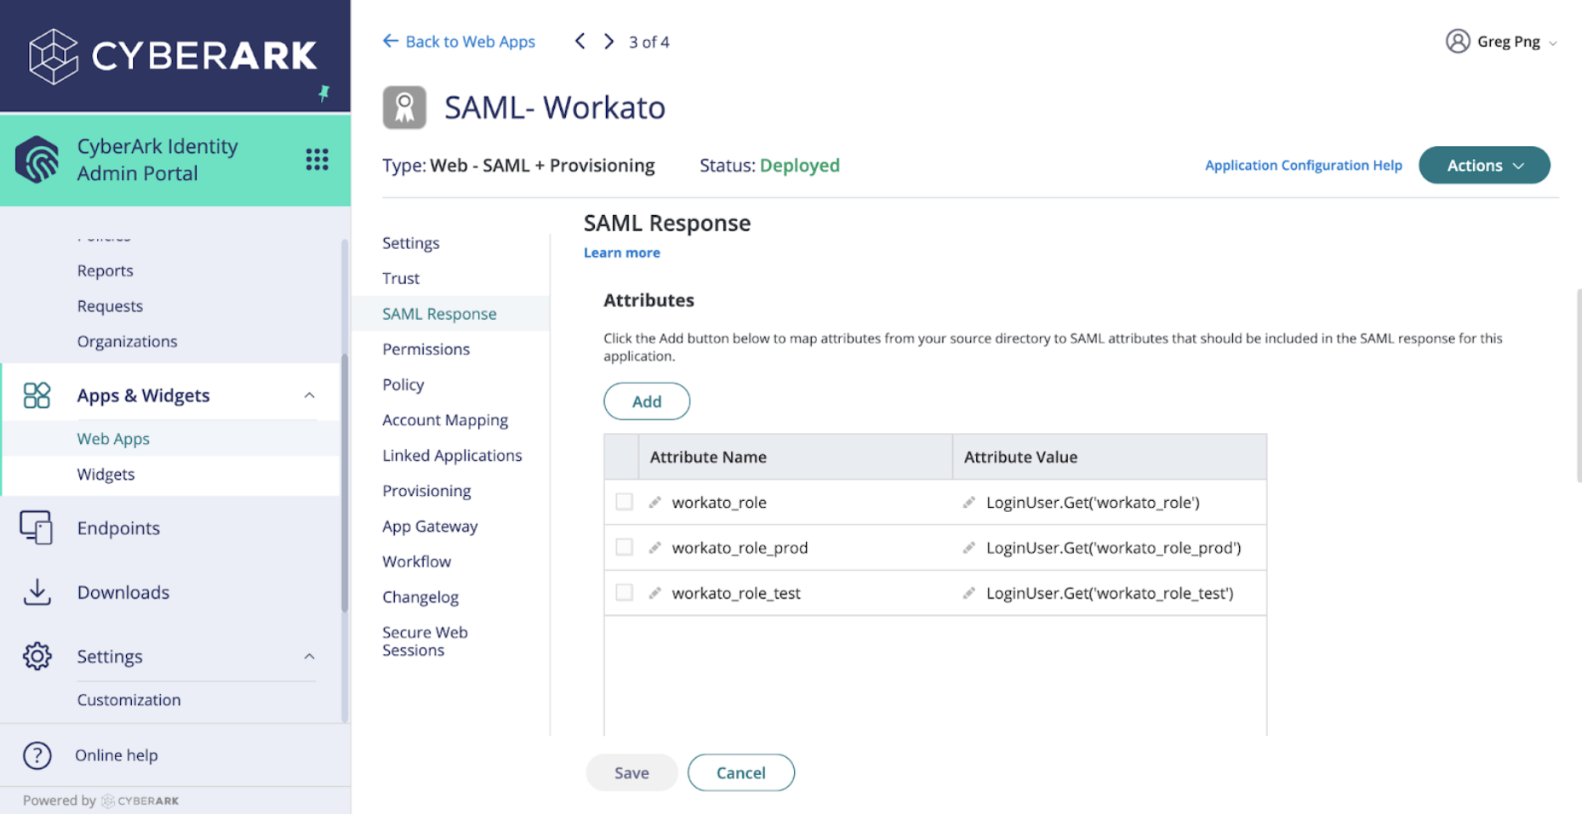This screenshot has height=816, width=1582.
Task: Collapse the Settings section chevron
Action: click(309, 657)
